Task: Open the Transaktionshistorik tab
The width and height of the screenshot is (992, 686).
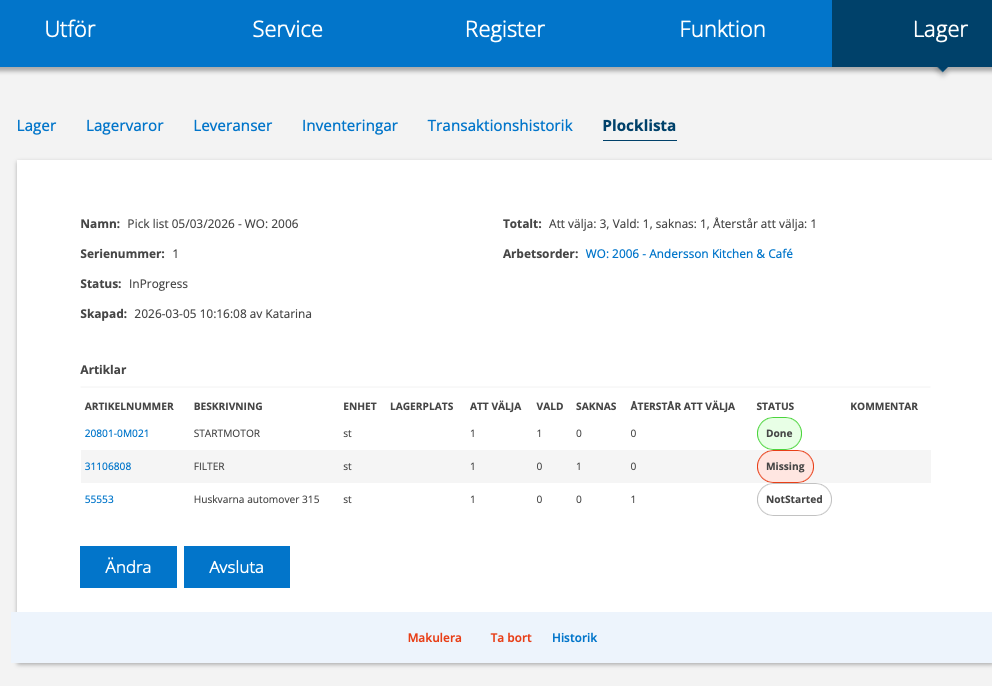Action: [x=500, y=126]
